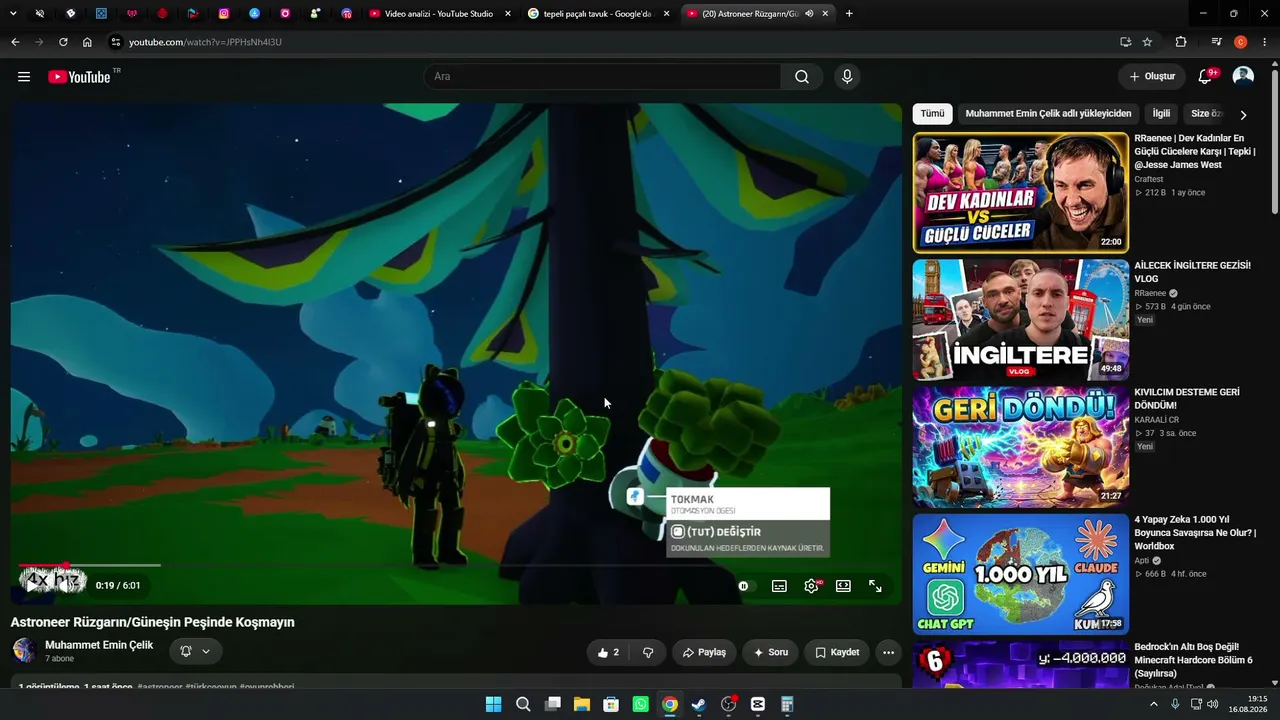This screenshot has height=720, width=1280.
Task: Go back to the previous page
Action: coord(15,42)
